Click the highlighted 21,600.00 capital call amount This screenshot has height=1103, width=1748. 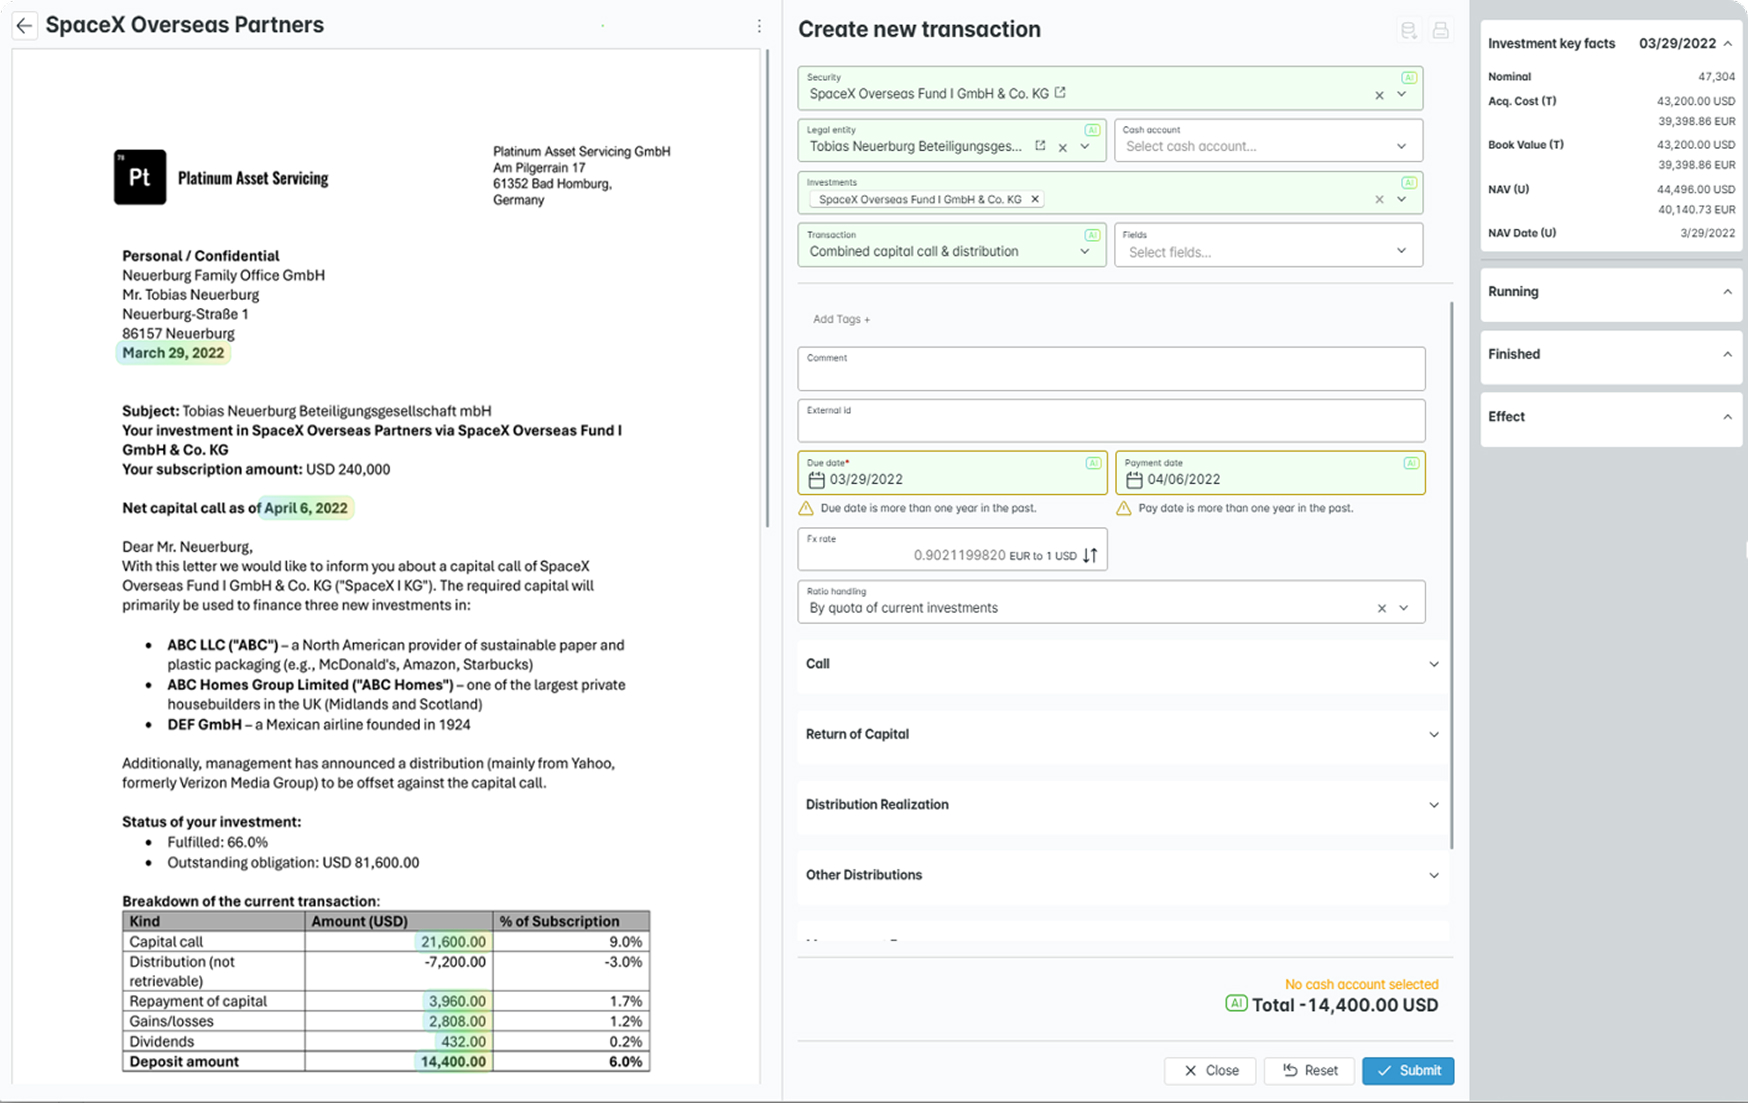pos(453,942)
